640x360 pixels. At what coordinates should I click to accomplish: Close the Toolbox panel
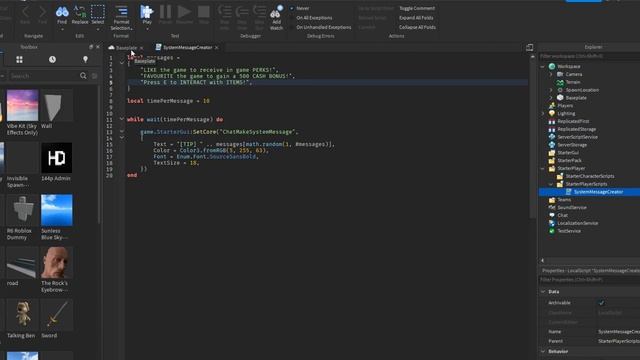coord(98,47)
